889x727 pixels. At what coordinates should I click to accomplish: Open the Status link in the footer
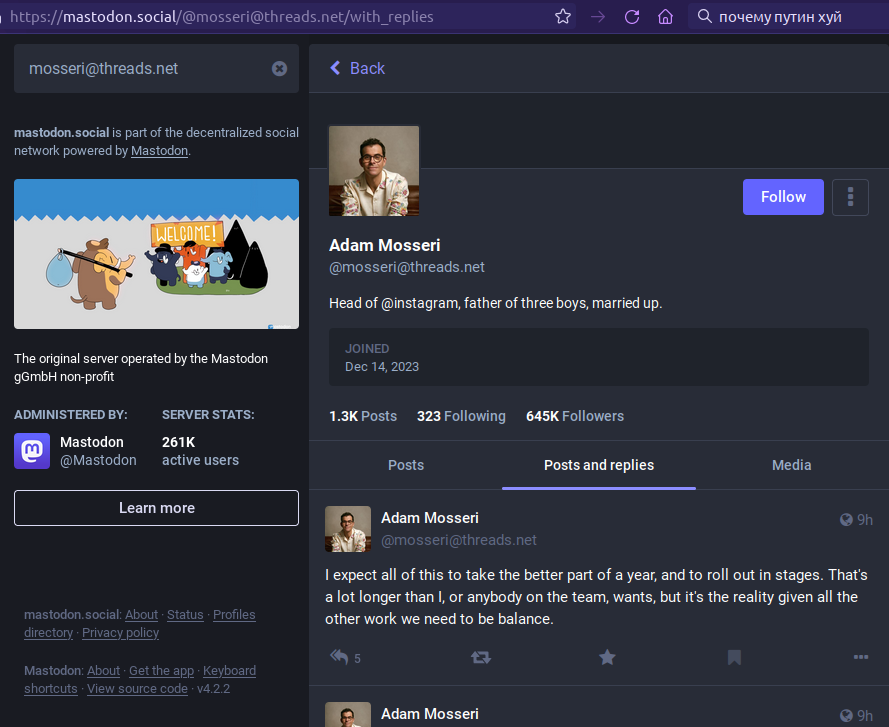coord(185,615)
